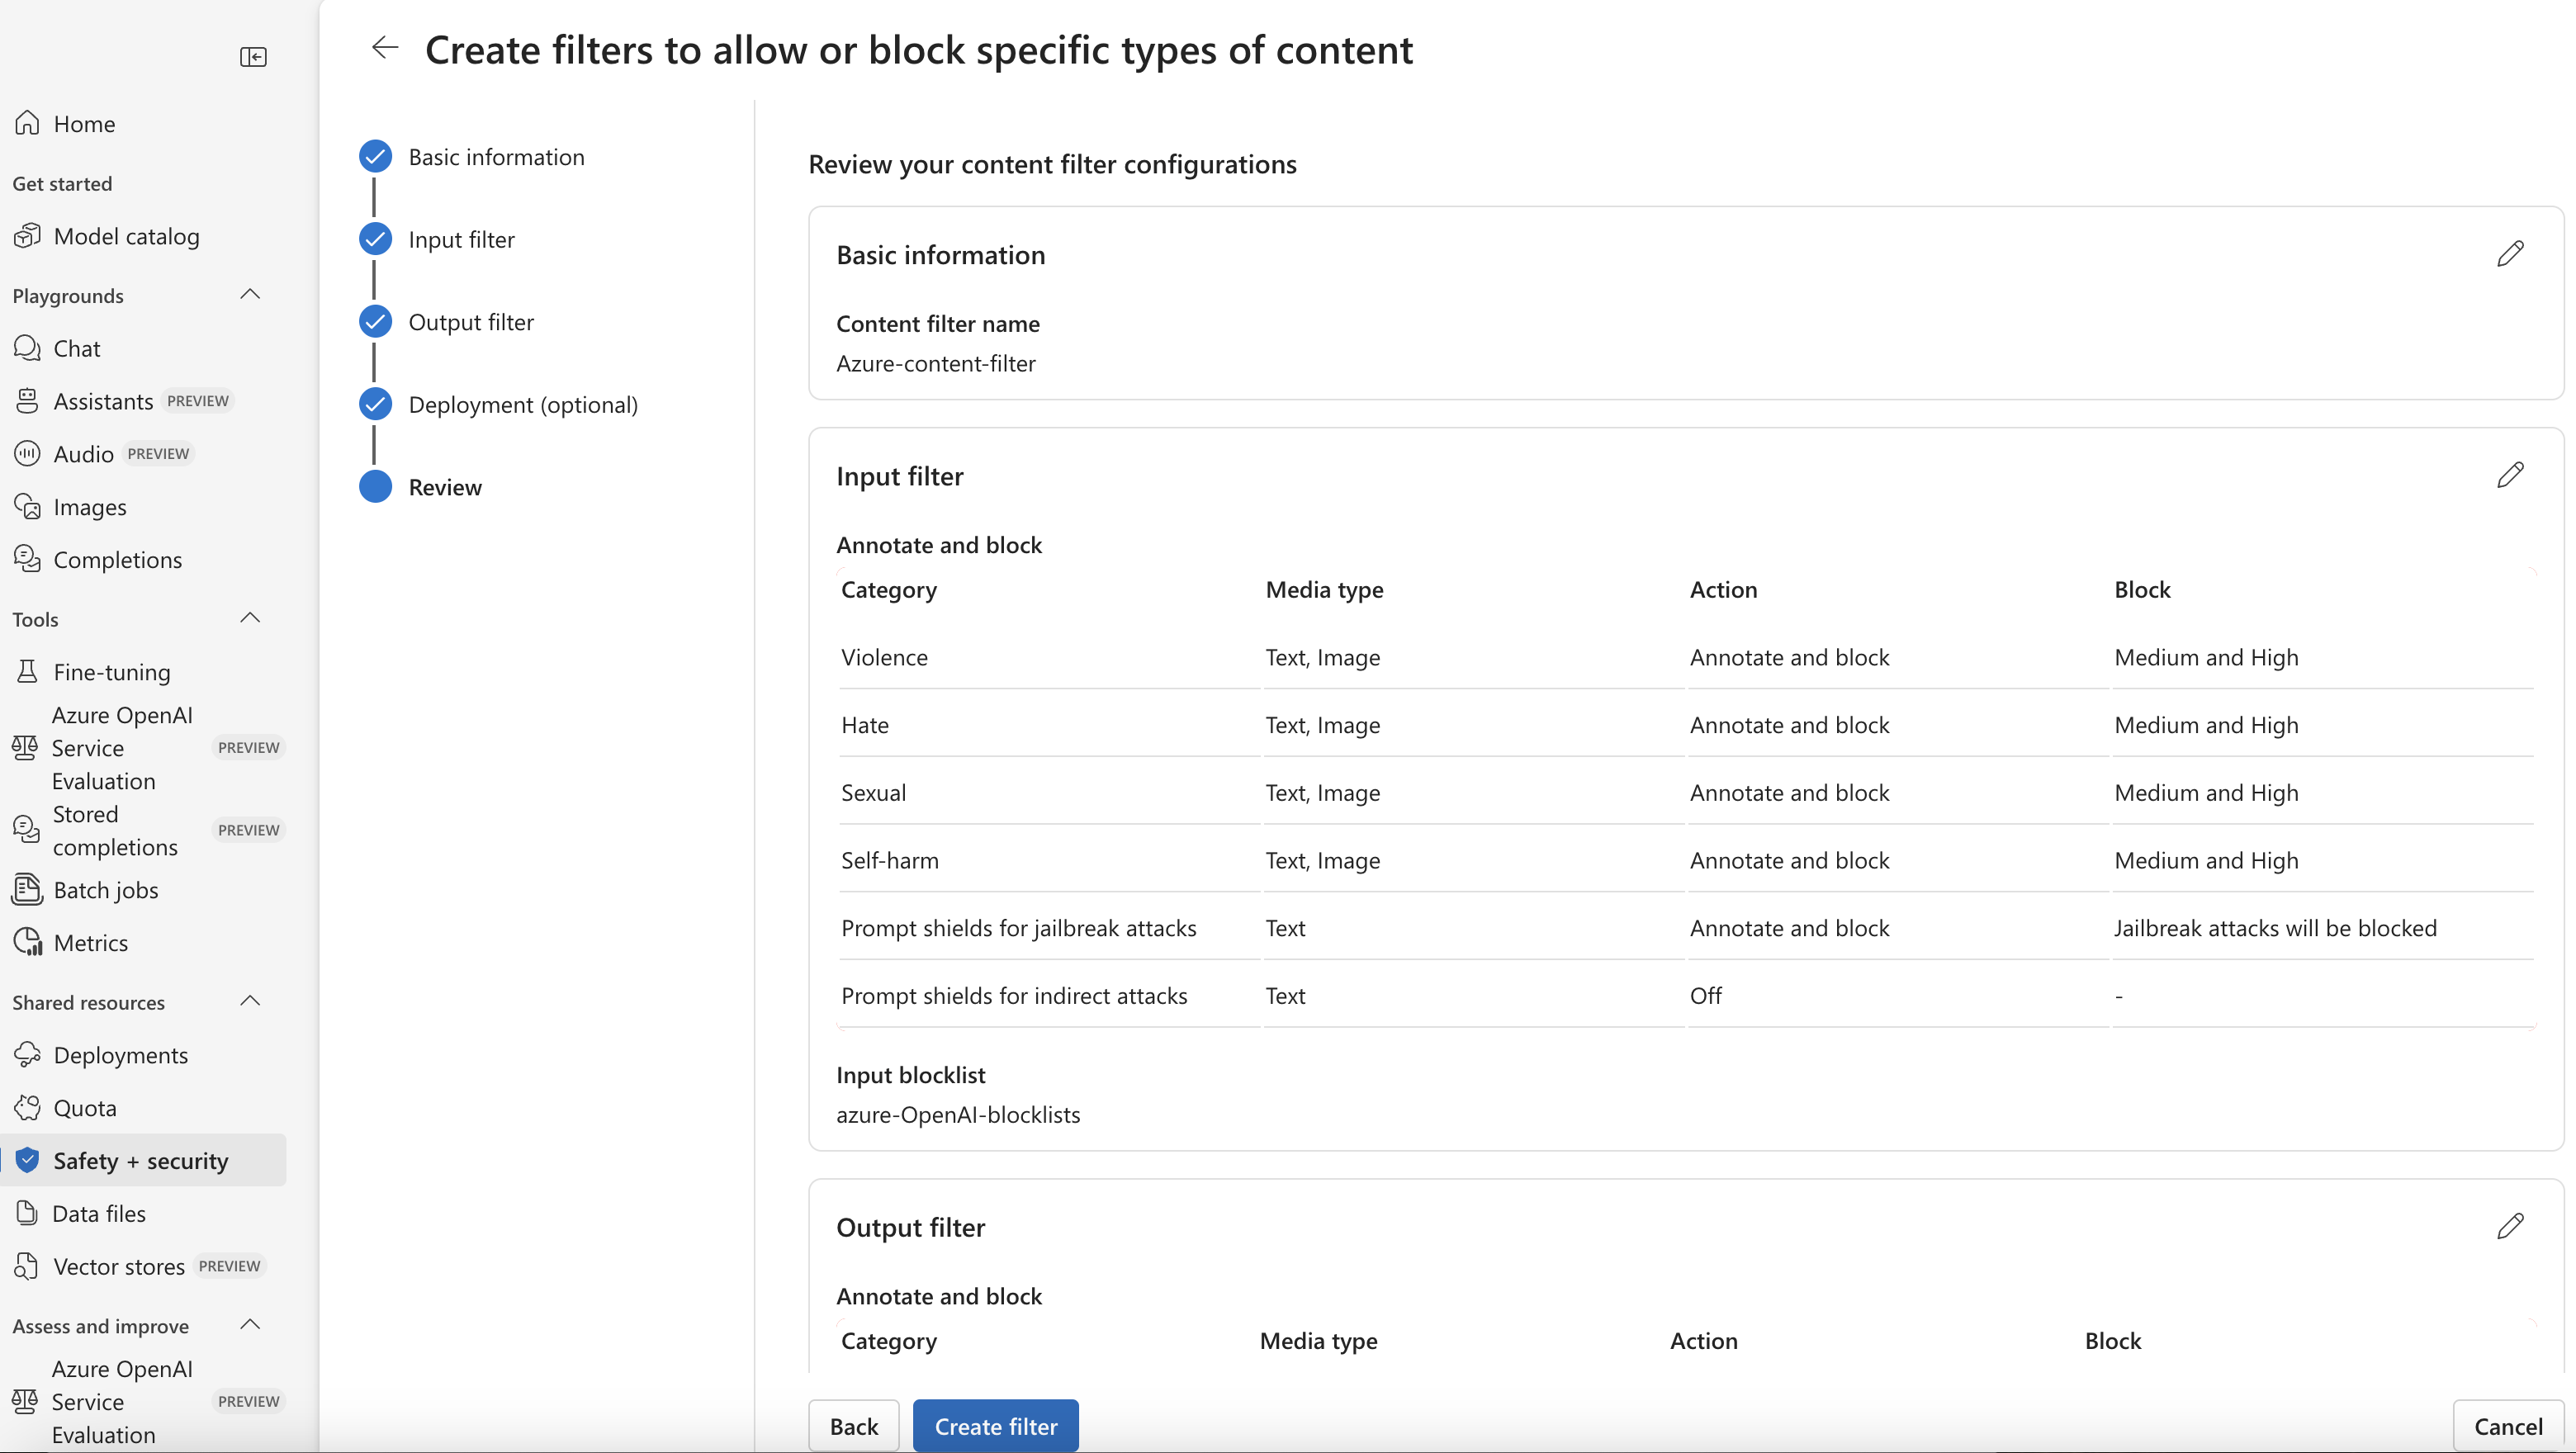Edit Input filter section pencil icon
Screen dimensions: 2576x1453
coord(2509,475)
